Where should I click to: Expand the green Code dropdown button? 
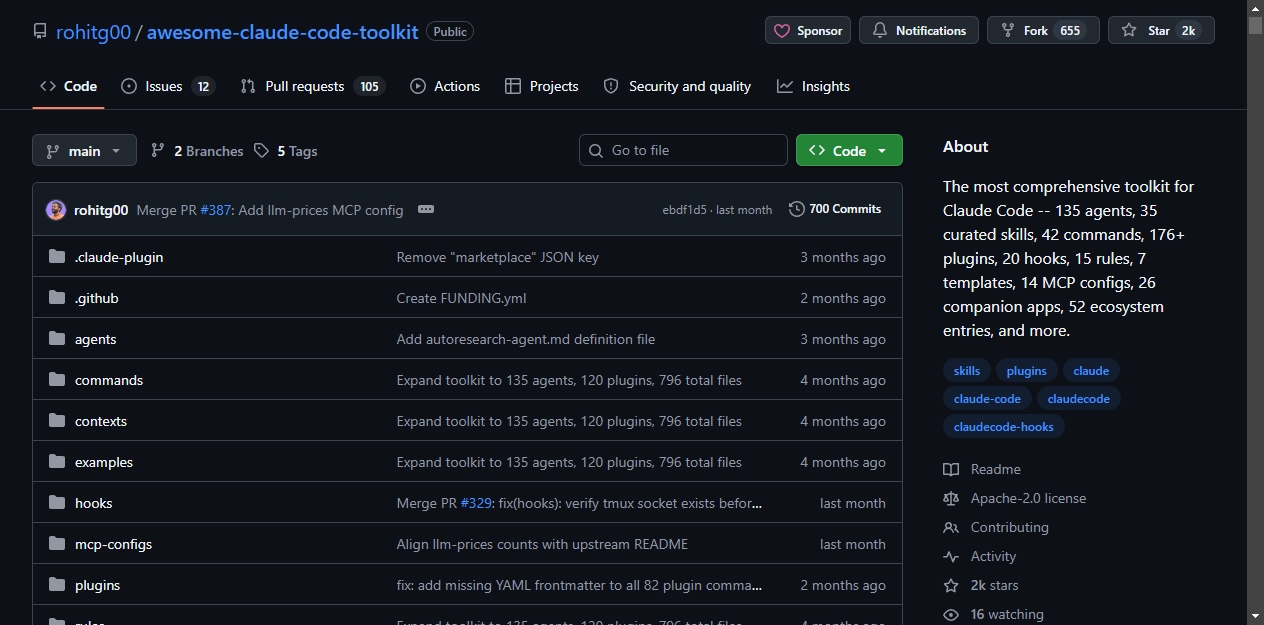coord(849,150)
